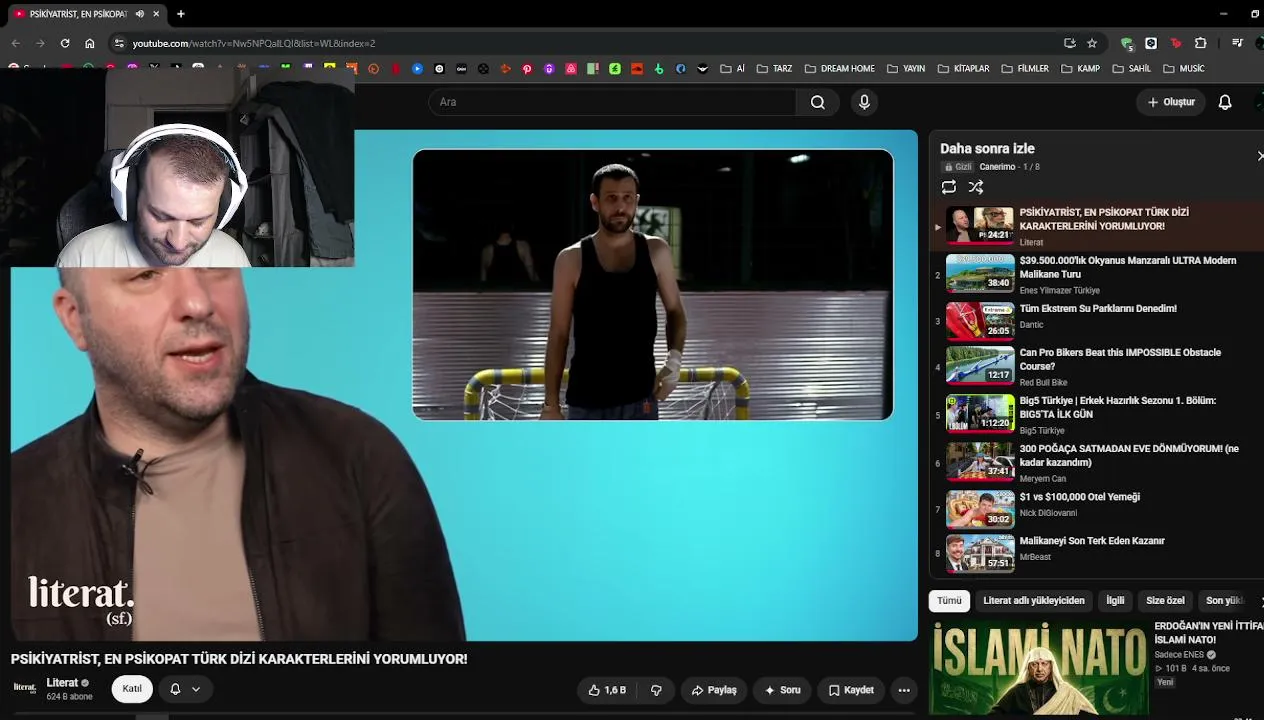This screenshot has width=1264, height=720.
Task: Open the KAMP bookmarks folder
Action: point(1080,69)
